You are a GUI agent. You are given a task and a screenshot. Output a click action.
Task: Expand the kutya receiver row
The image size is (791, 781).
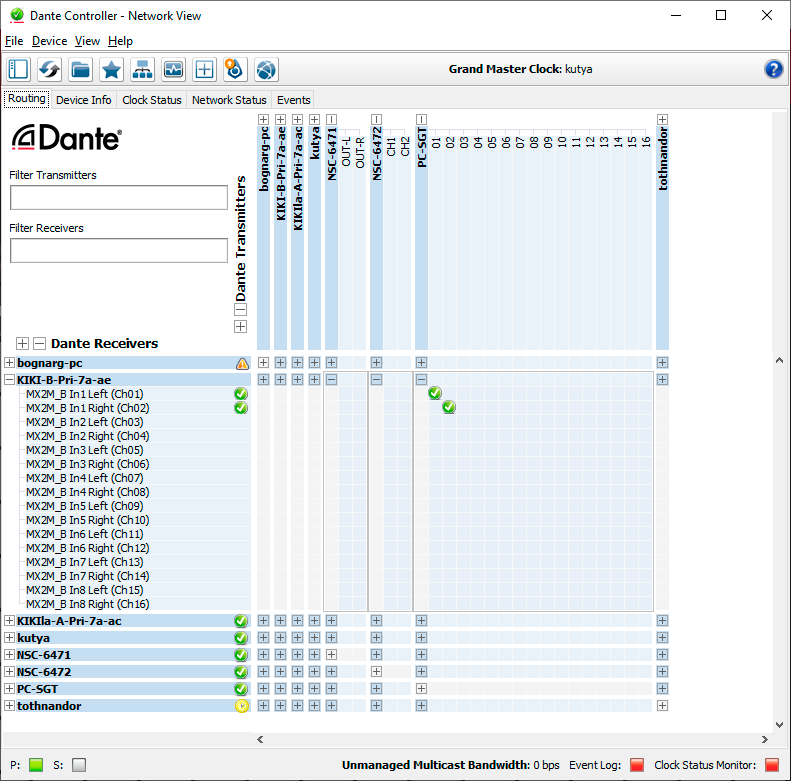(x=9, y=638)
